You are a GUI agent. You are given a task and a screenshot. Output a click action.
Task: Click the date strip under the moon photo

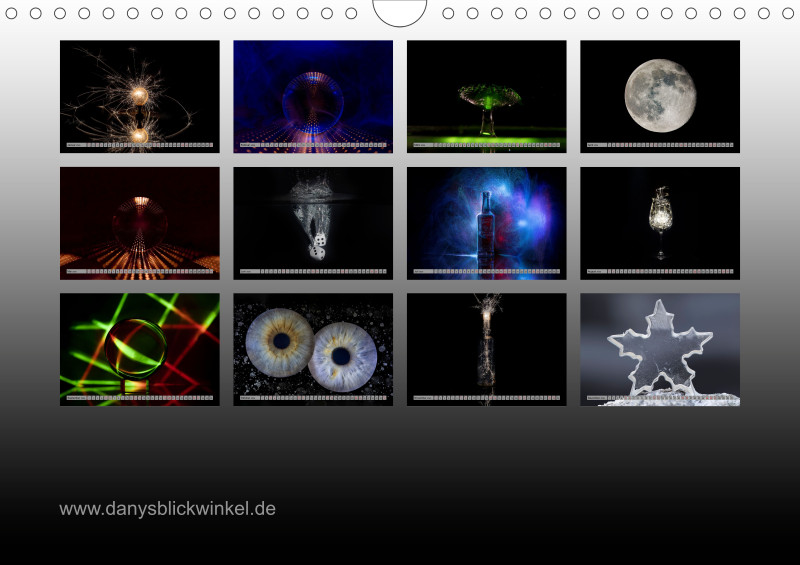[660, 146]
